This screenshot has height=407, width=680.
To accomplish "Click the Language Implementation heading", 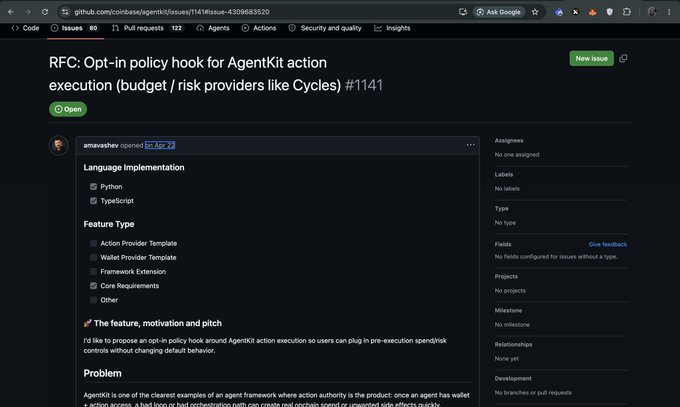I will (134, 167).
